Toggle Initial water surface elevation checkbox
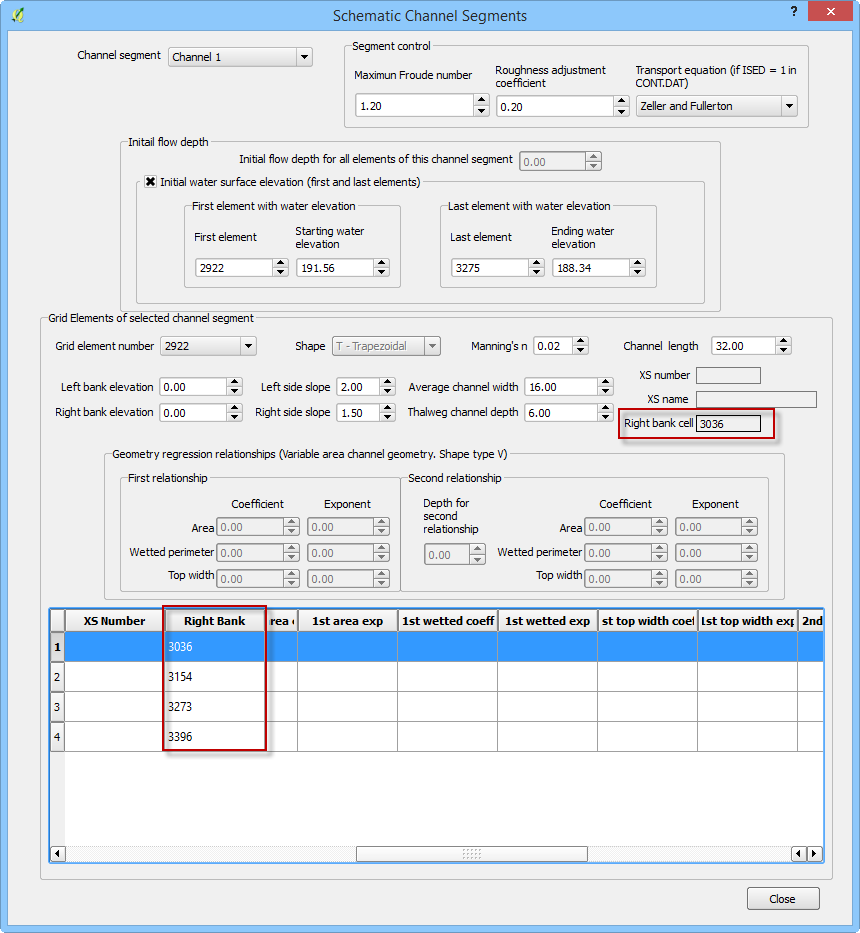 151,182
